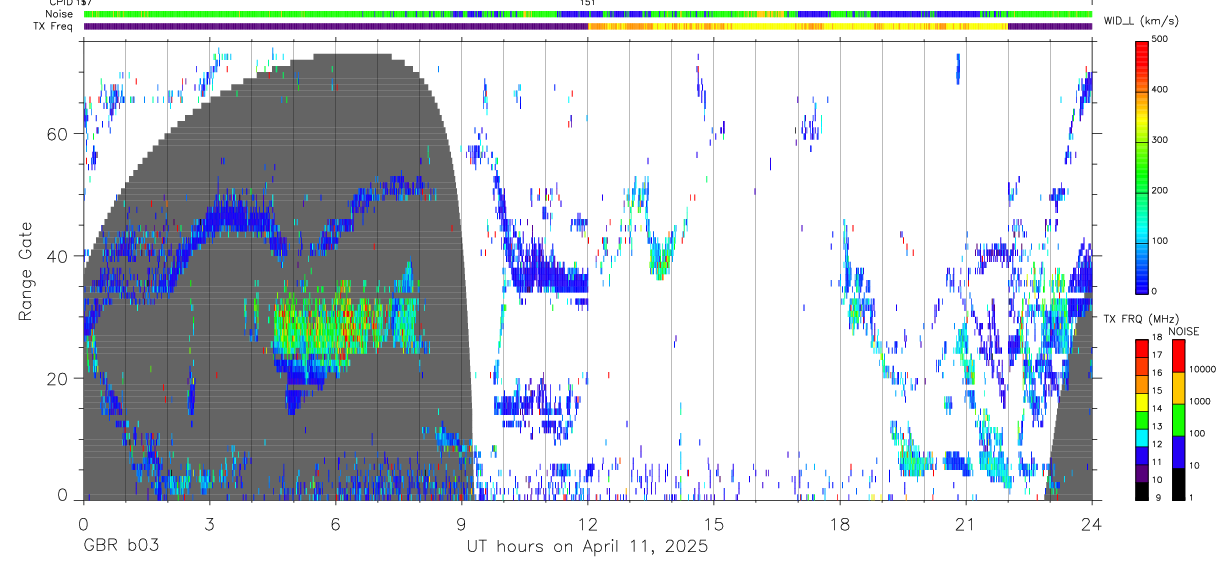Click x-axis tick label '3'
The image size is (1228, 567).
(x=209, y=523)
